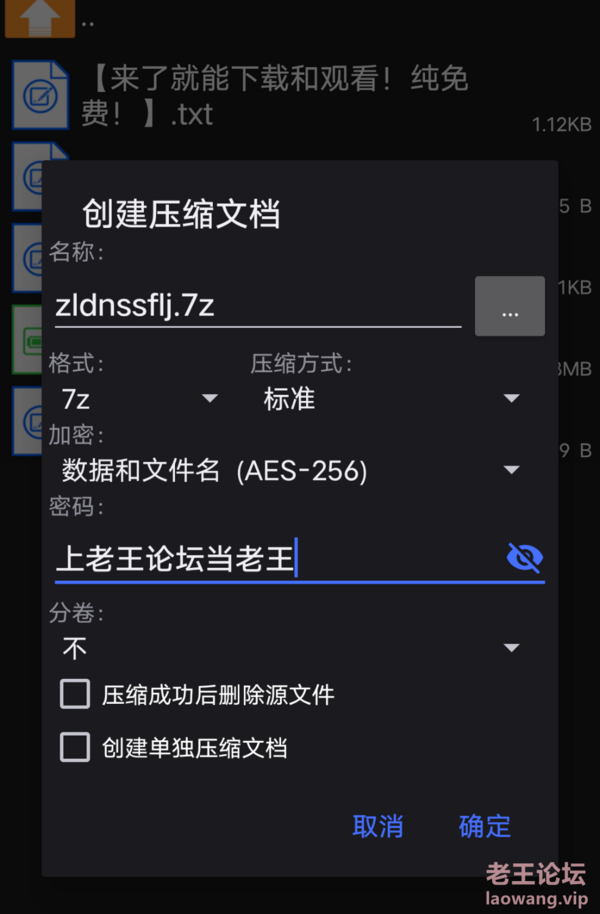Toggle password visibility eye icon
The image size is (600, 914).
click(x=524, y=558)
